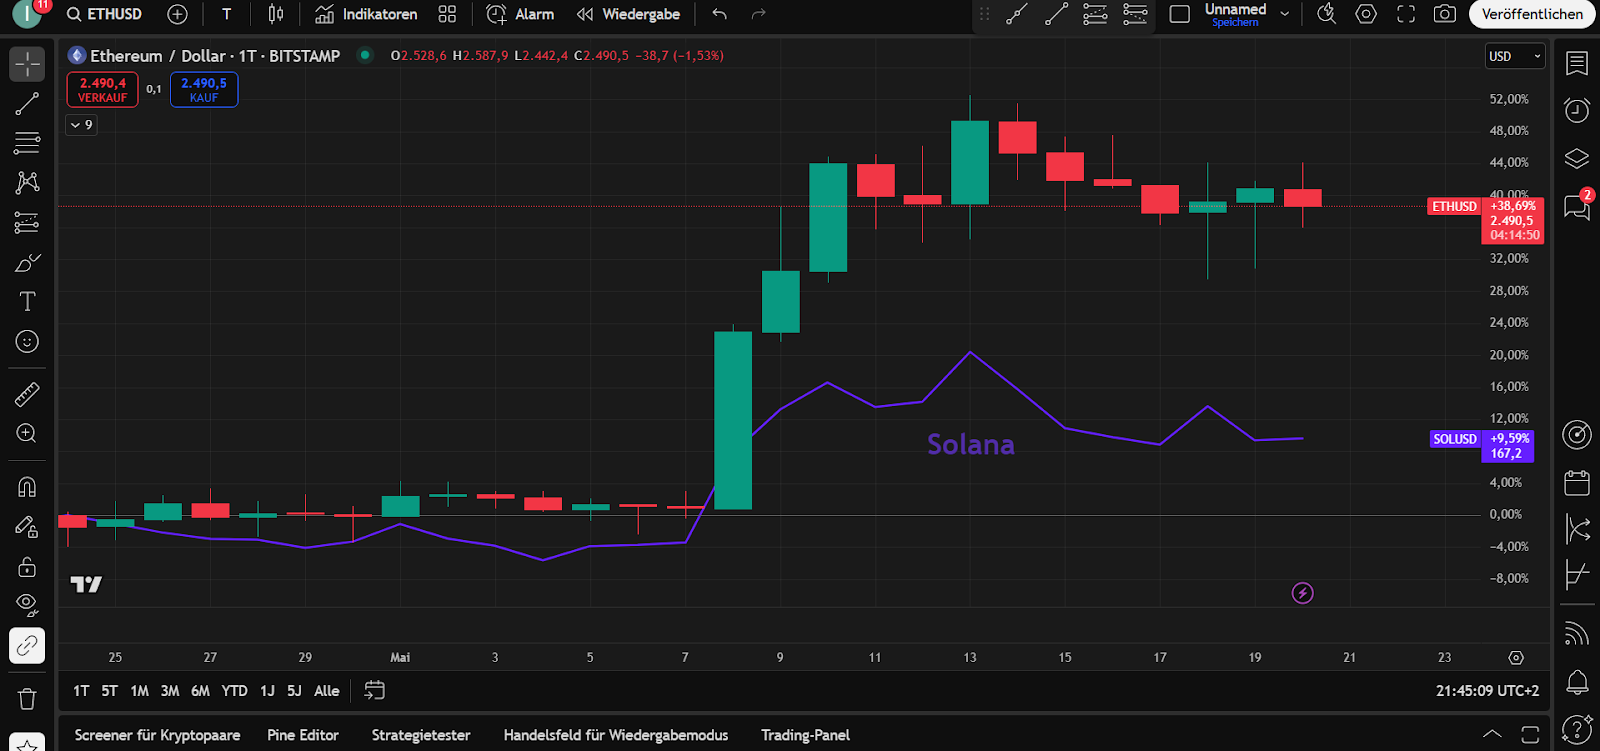1600x751 pixels.
Task: Expand the bottom panel chevron
Action: pyautogui.click(x=1492, y=734)
